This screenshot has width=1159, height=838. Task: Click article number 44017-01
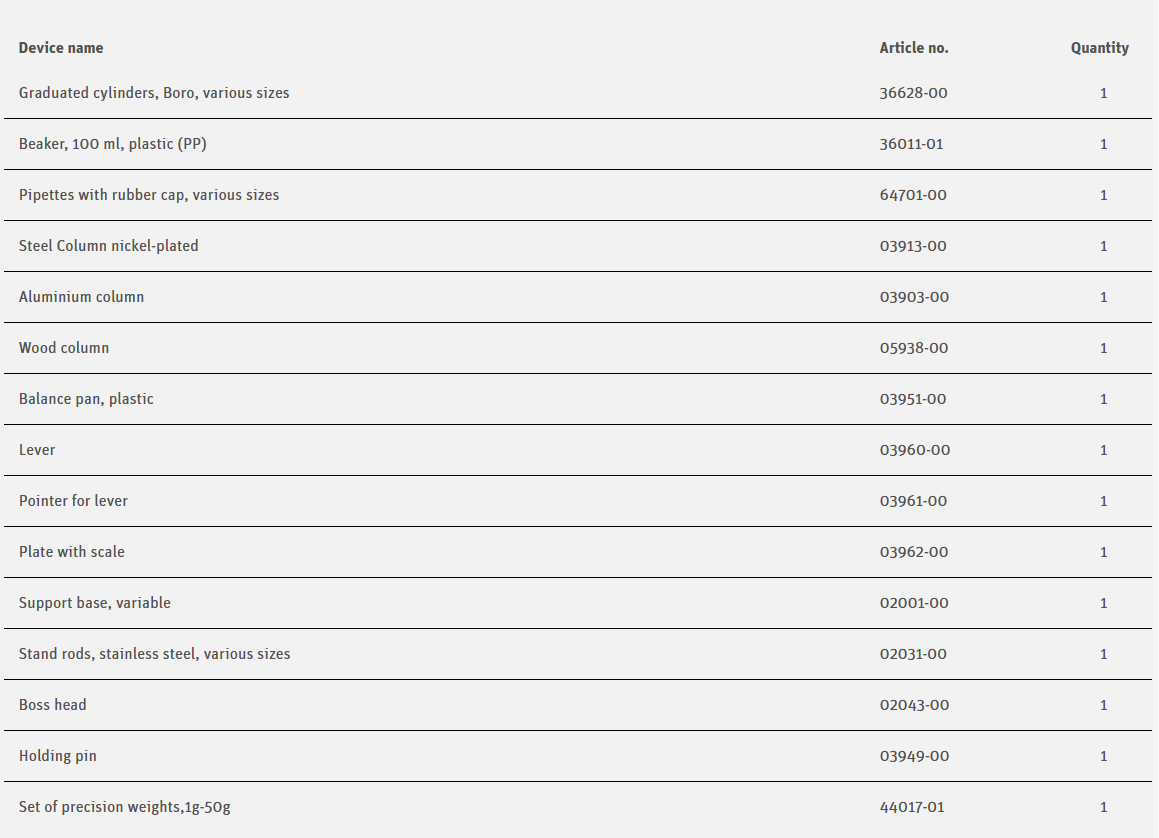pyautogui.click(x=911, y=807)
